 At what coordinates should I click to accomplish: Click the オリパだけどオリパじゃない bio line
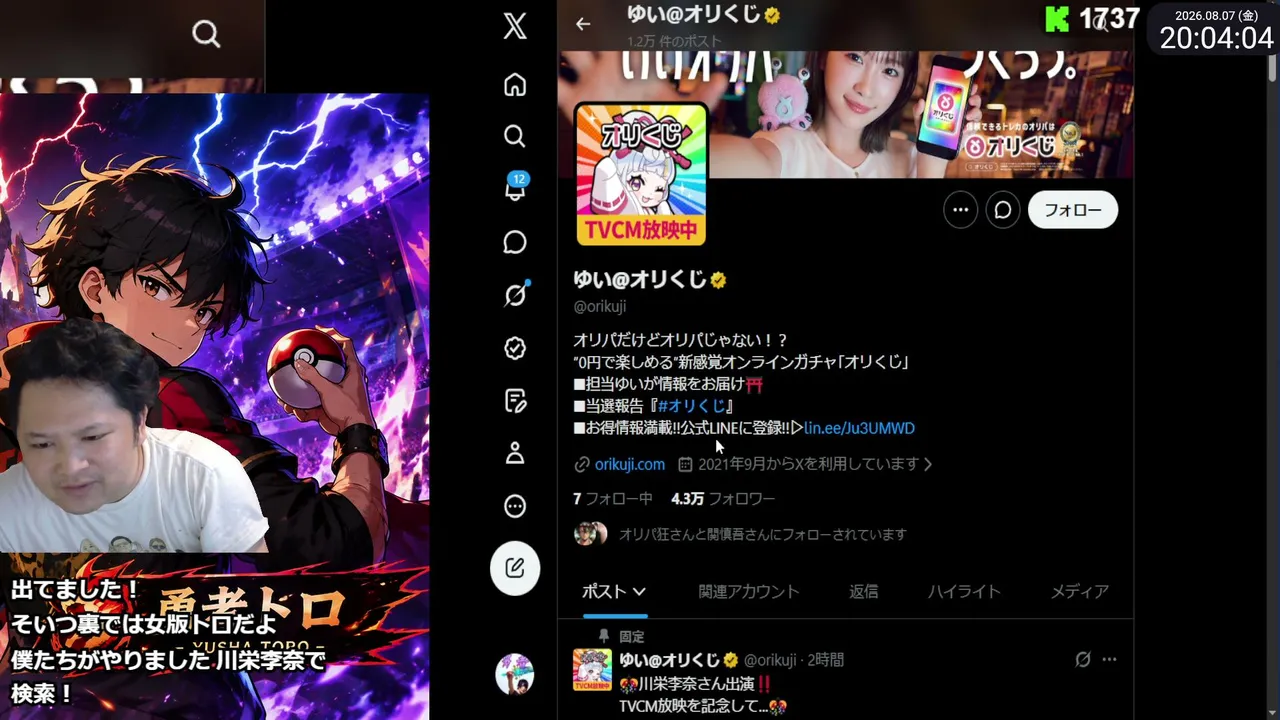(x=681, y=340)
